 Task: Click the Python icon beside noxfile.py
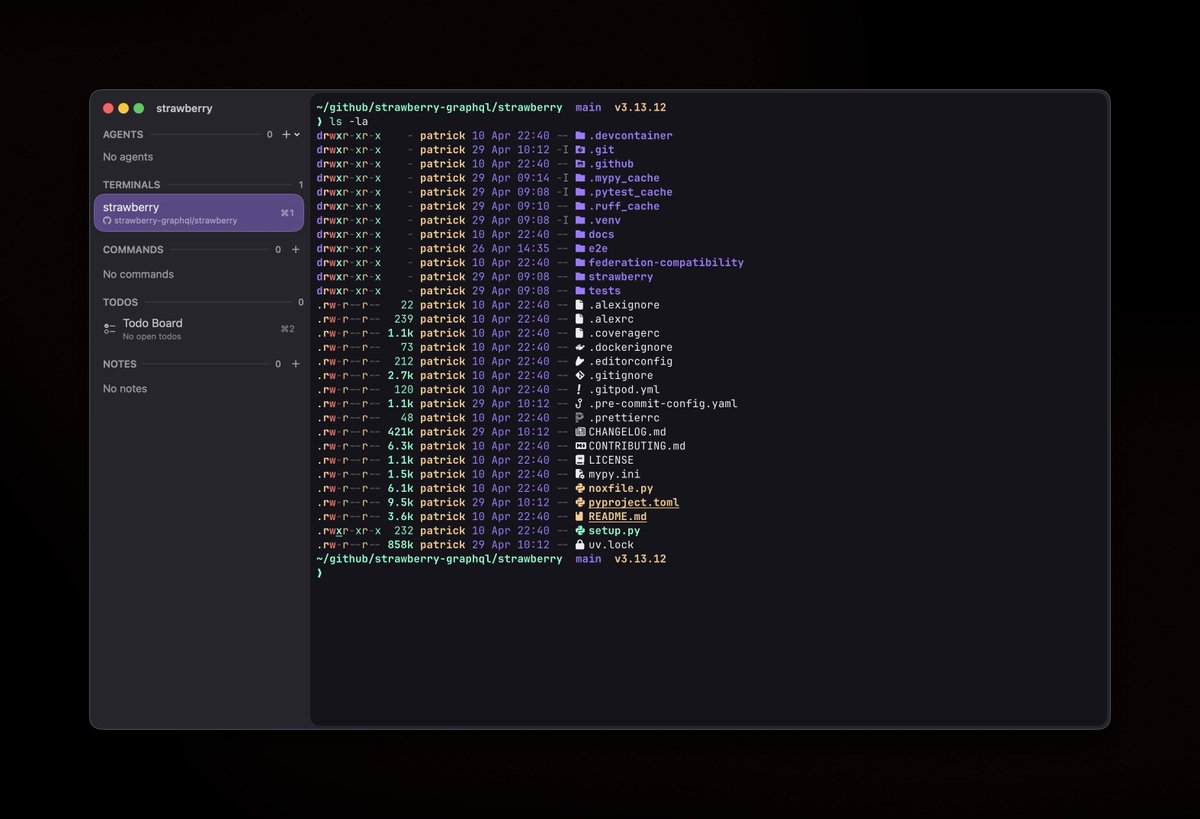pyautogui.click(x=580, y=488)
